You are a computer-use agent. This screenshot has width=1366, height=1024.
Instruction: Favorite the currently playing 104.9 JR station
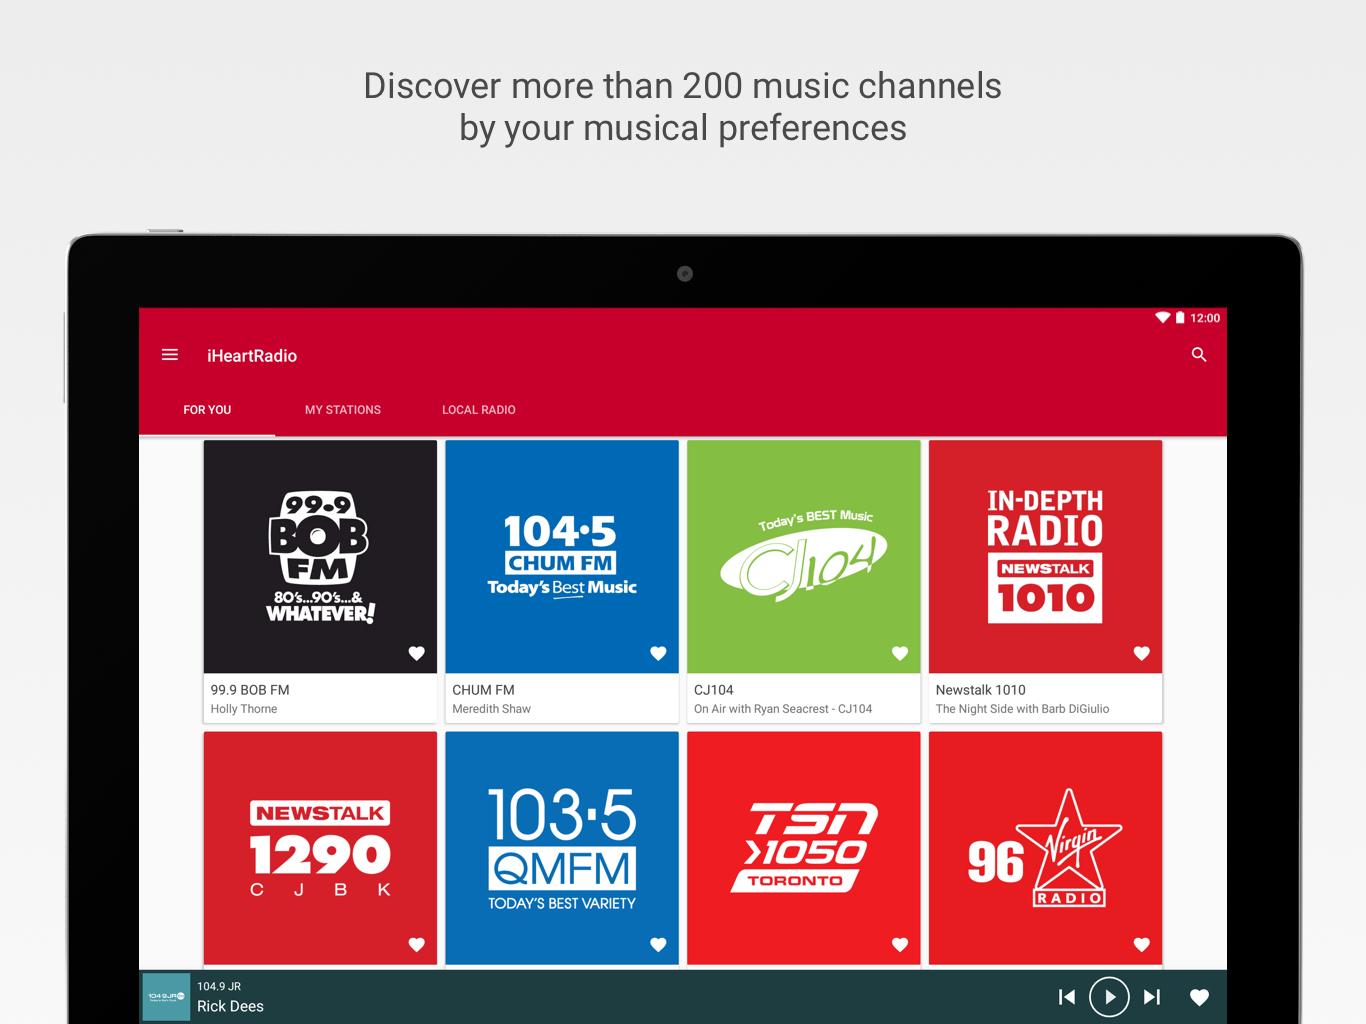point(1199,997)
